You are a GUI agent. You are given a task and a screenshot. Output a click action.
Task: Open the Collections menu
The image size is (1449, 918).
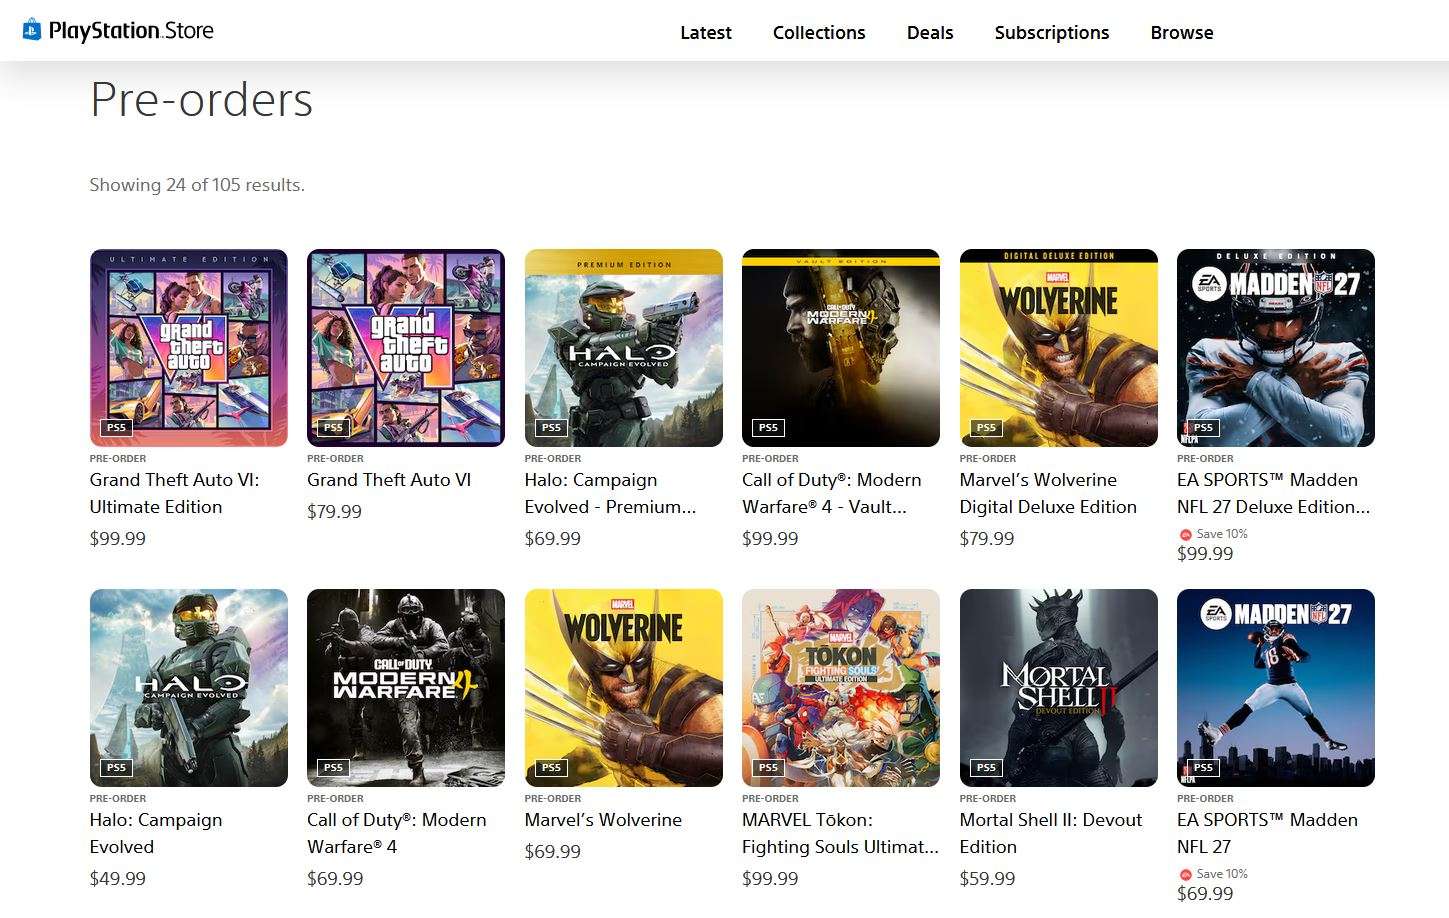[819, 32]
